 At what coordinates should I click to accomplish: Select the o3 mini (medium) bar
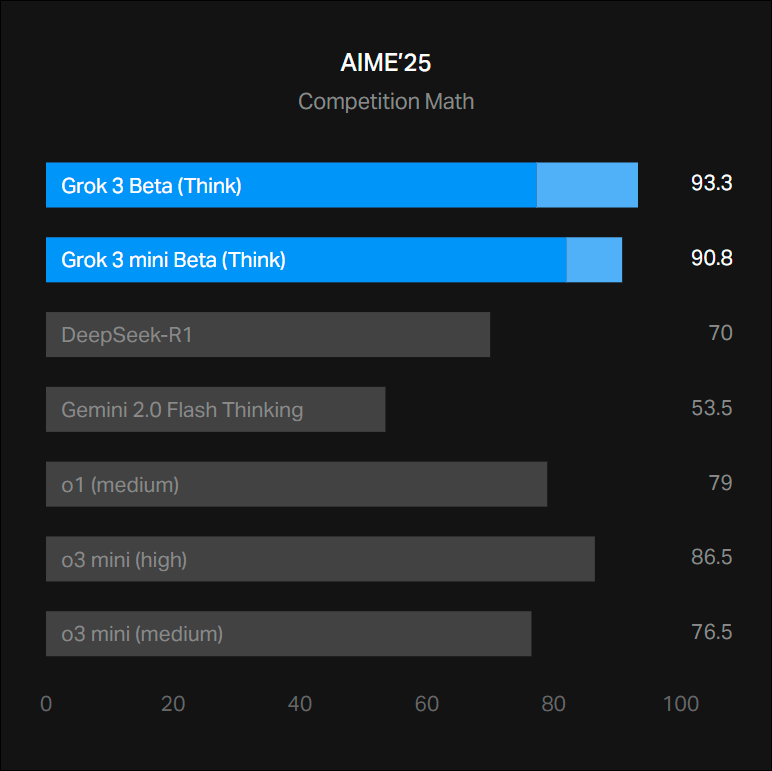click(288, 634)
